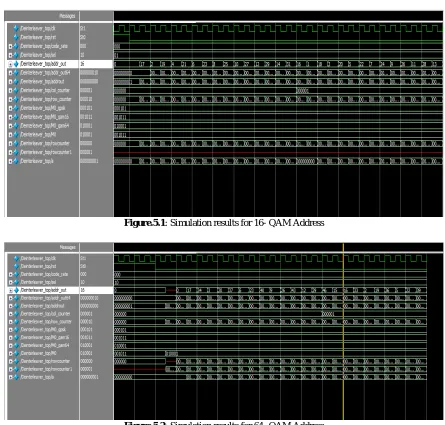Image resolution: width=445 pixels, height=425 pixels.
Task: Click the Messages header in the 64-QAM waveform
Action: tap(68, 247)
